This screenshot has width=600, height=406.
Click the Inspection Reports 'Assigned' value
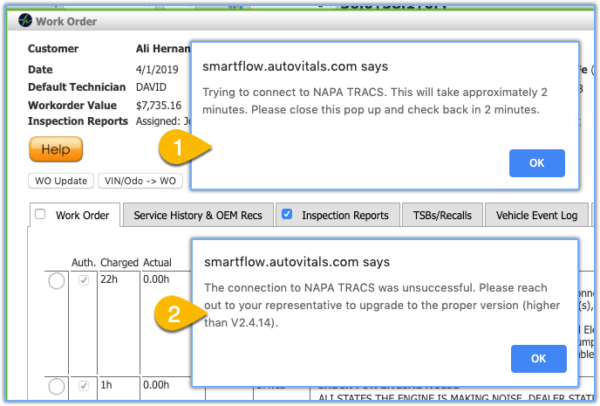163,121
